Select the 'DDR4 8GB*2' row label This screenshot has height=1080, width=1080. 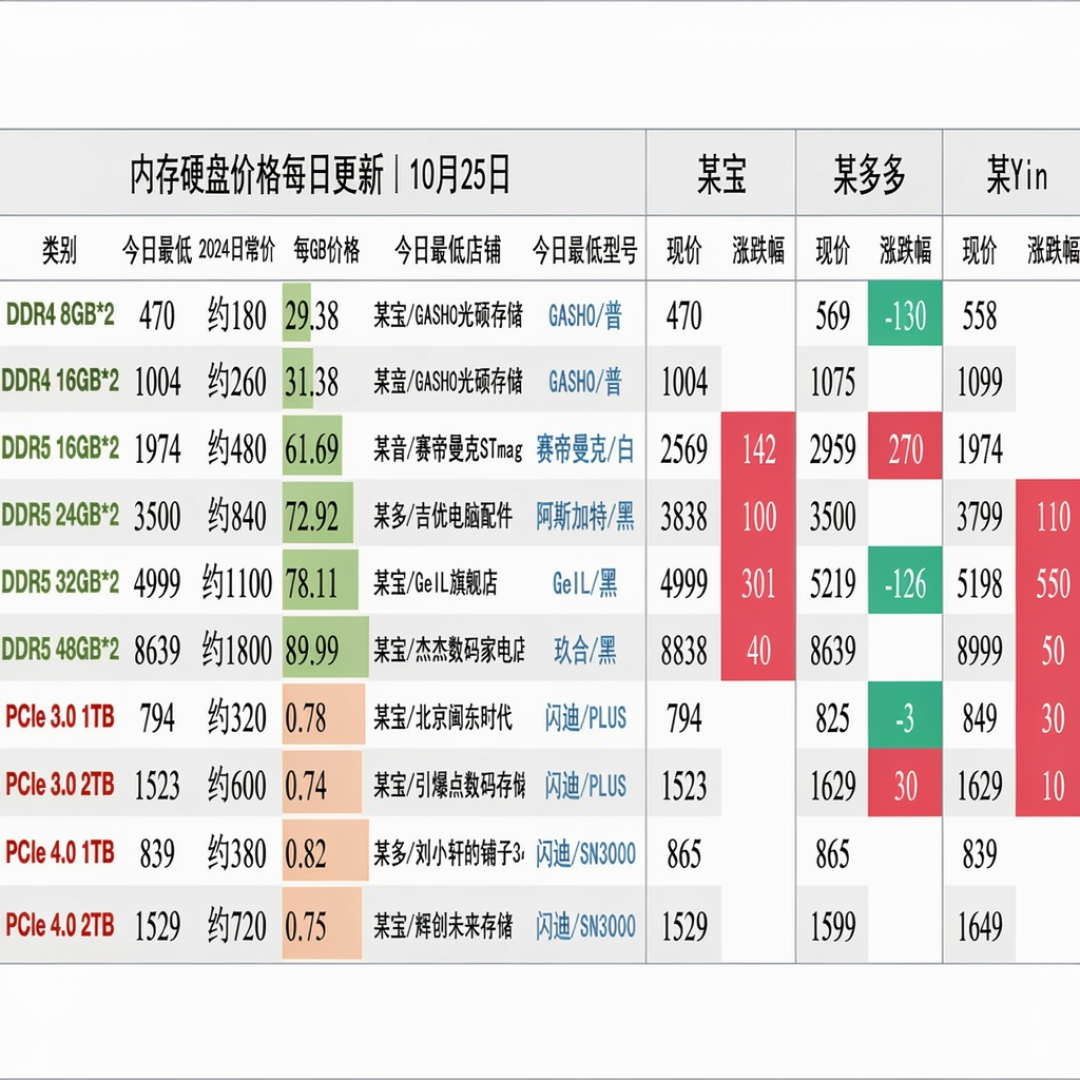61,315
